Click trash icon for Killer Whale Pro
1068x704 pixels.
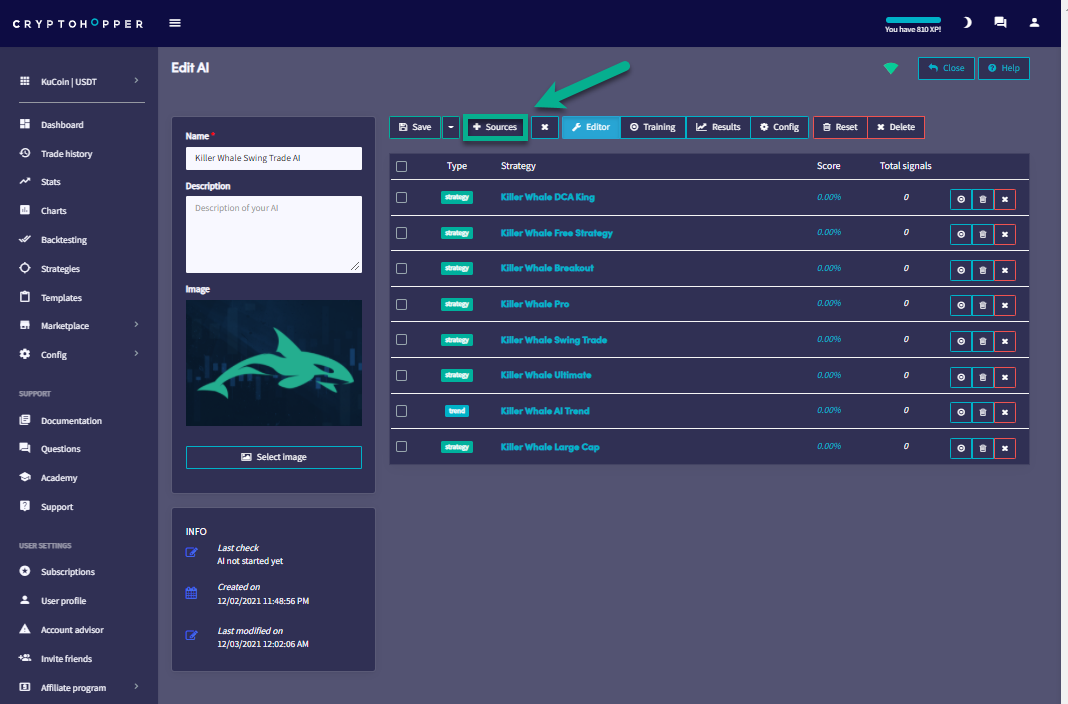(983, 306)
